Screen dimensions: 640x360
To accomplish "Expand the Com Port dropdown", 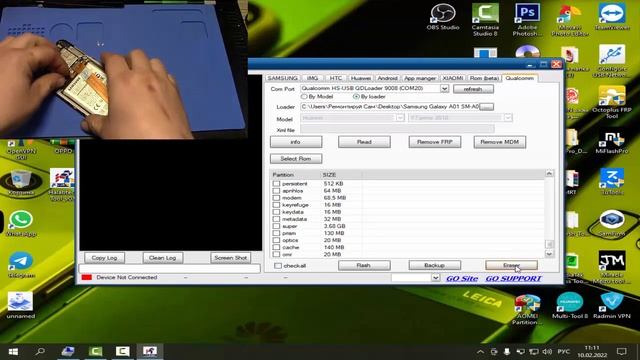I will [x=444, y=89].
